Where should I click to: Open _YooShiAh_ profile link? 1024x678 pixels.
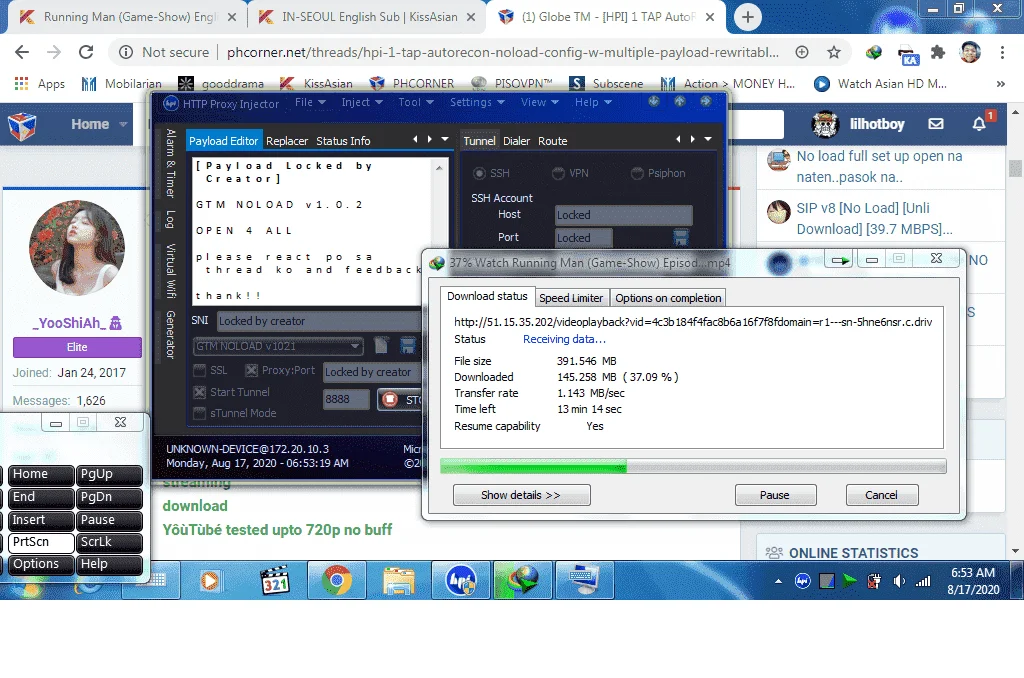click(69, 323)
